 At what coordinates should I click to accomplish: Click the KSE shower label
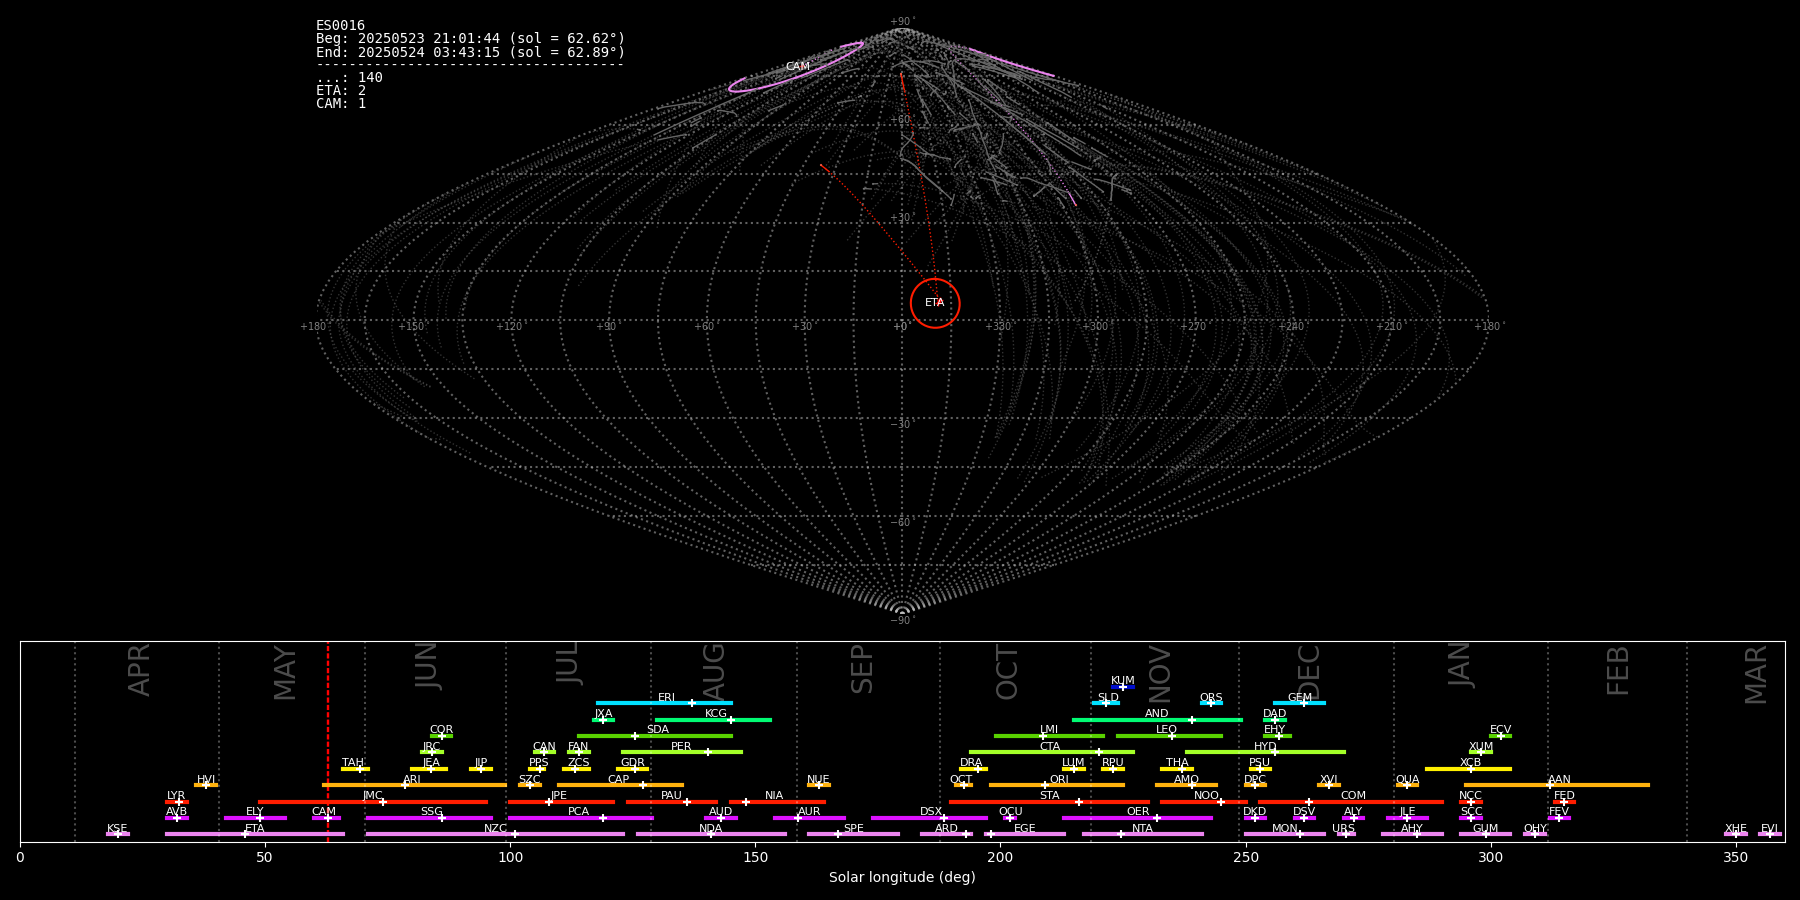(117, 828)
